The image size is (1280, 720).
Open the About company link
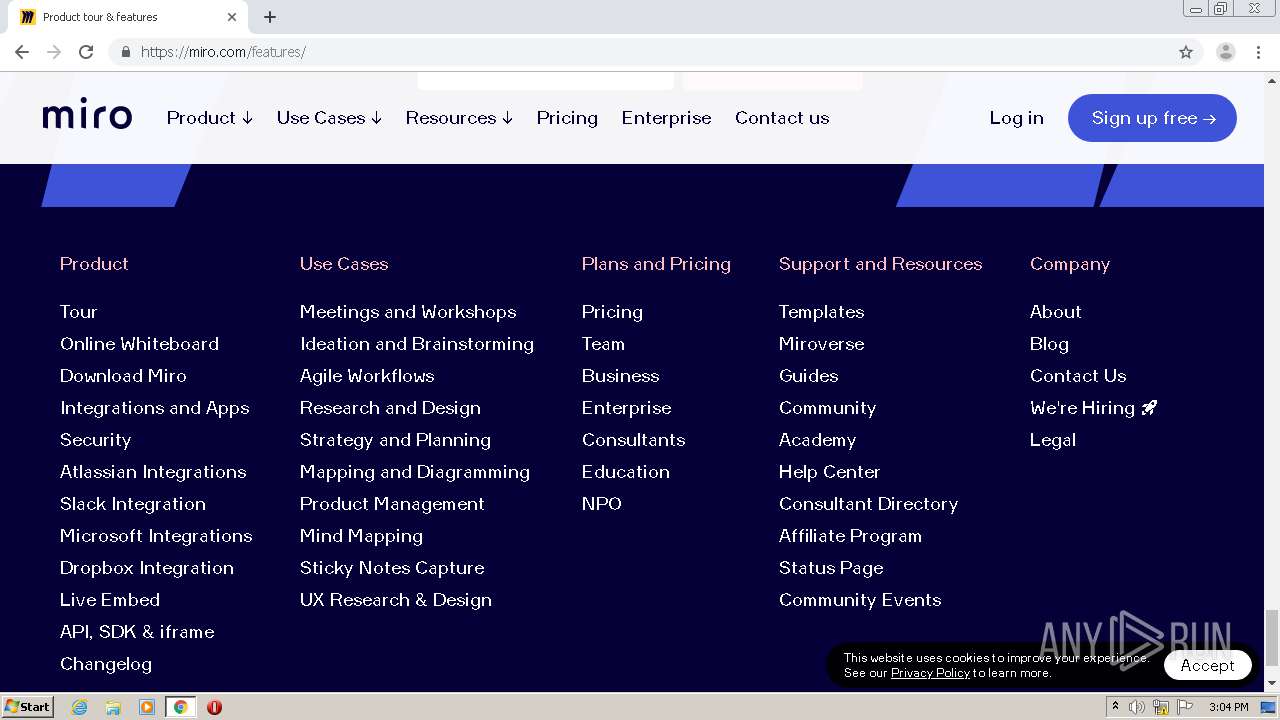tap(1055, 312)
